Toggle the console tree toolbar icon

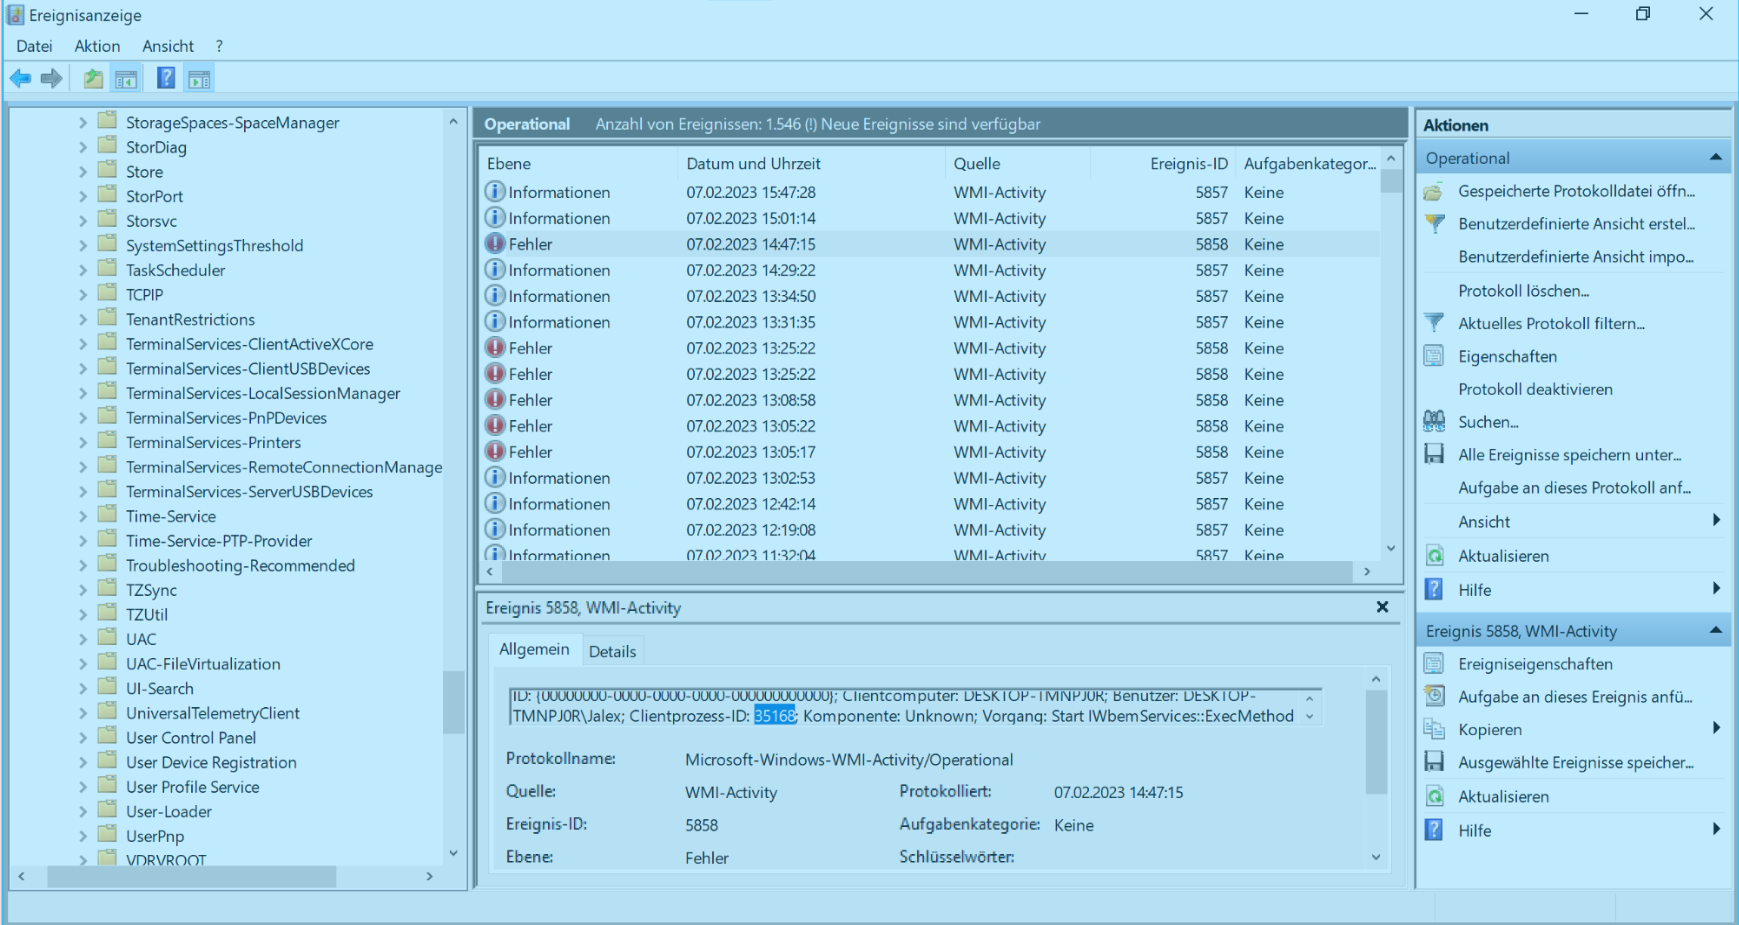click(126, 78)
